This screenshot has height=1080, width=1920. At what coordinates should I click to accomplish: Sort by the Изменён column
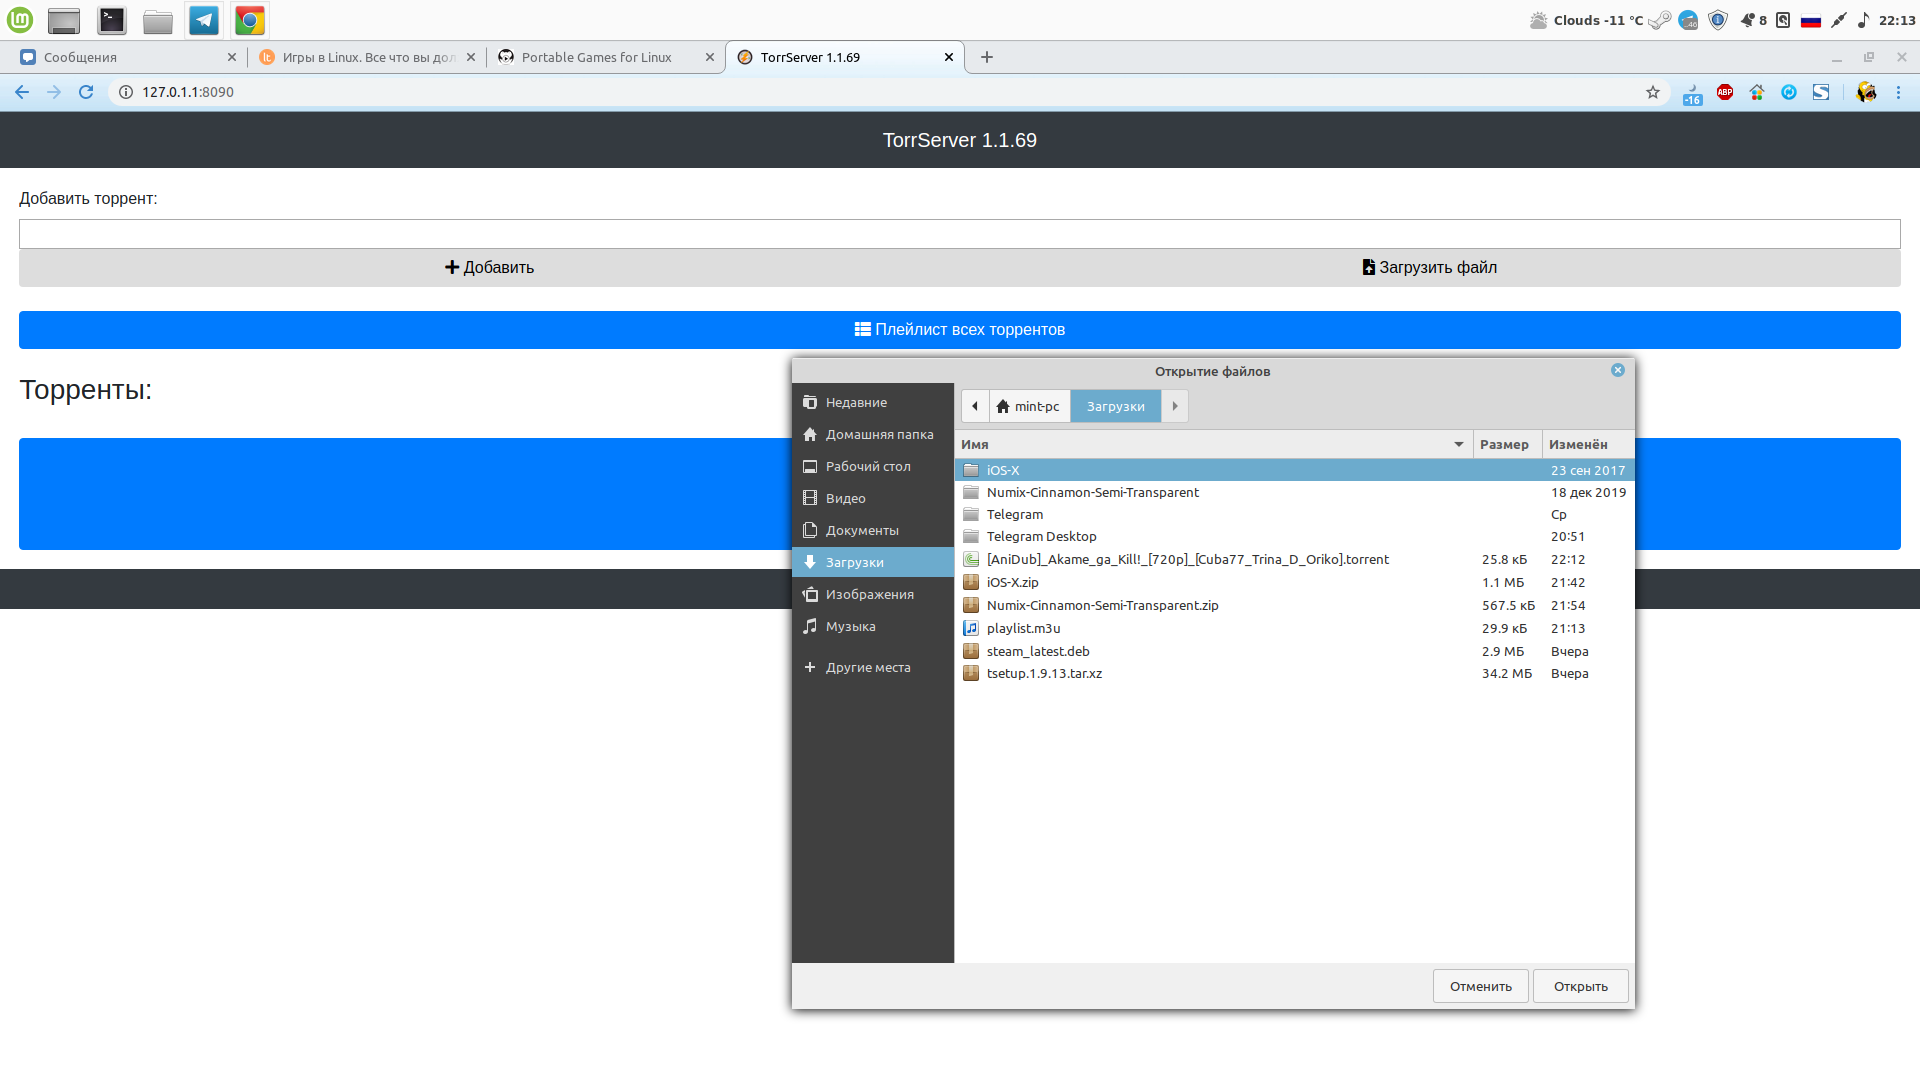(1588, 444)
